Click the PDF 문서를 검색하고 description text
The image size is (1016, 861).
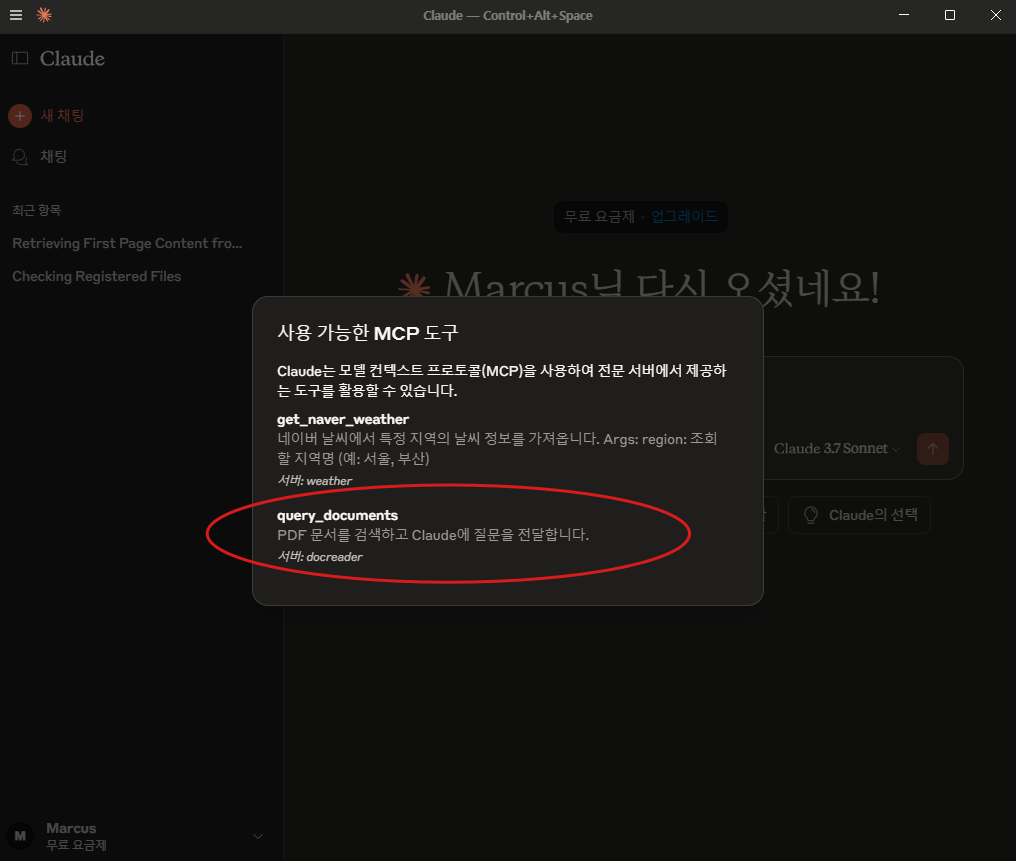point(433,535)
